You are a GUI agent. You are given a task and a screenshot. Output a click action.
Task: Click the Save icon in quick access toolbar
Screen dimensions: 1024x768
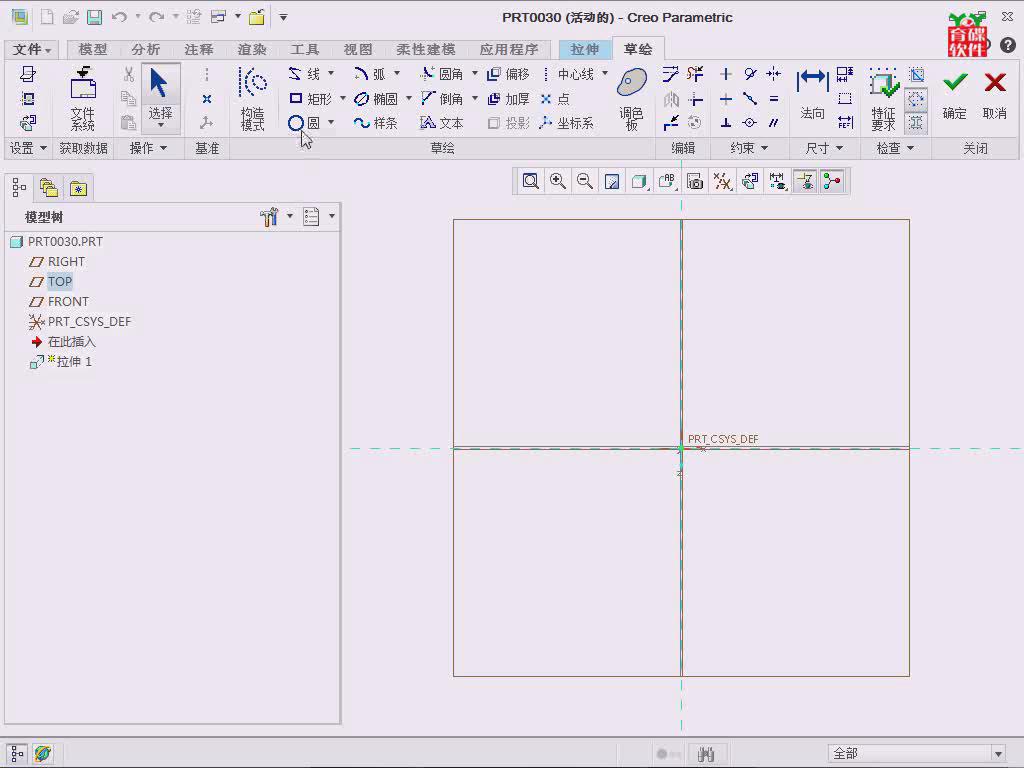coord(95,17)
